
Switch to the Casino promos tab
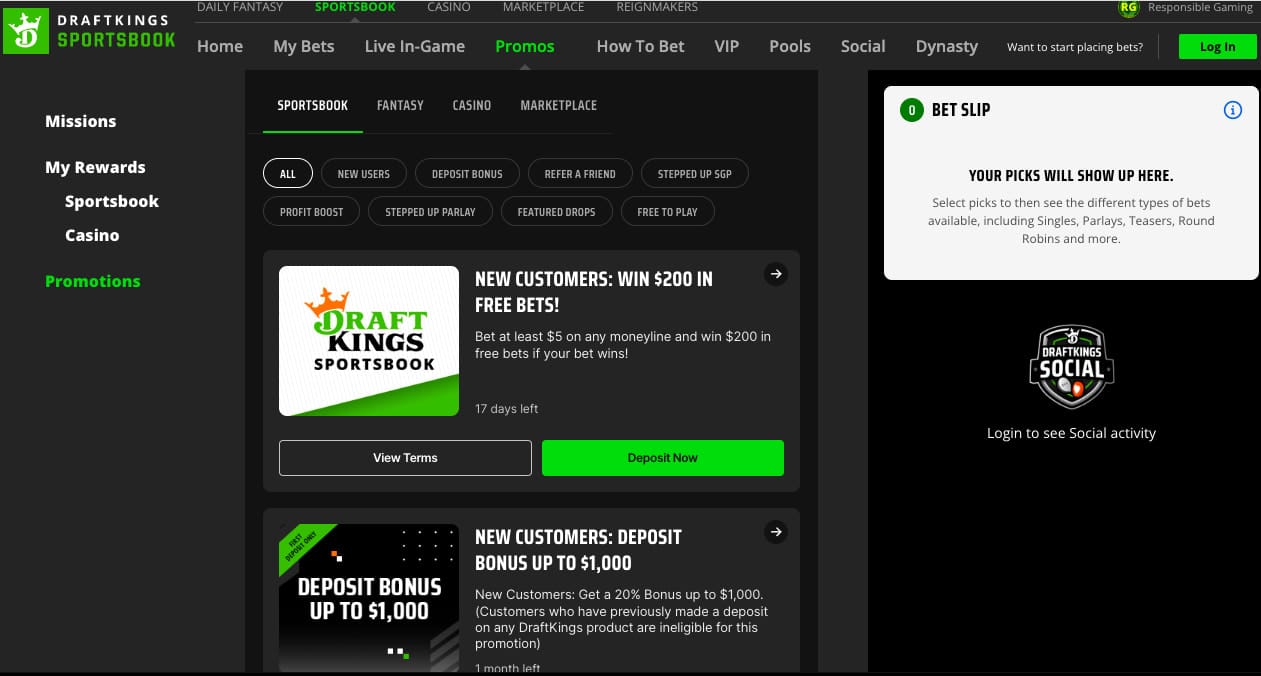(x=472, y=105)
